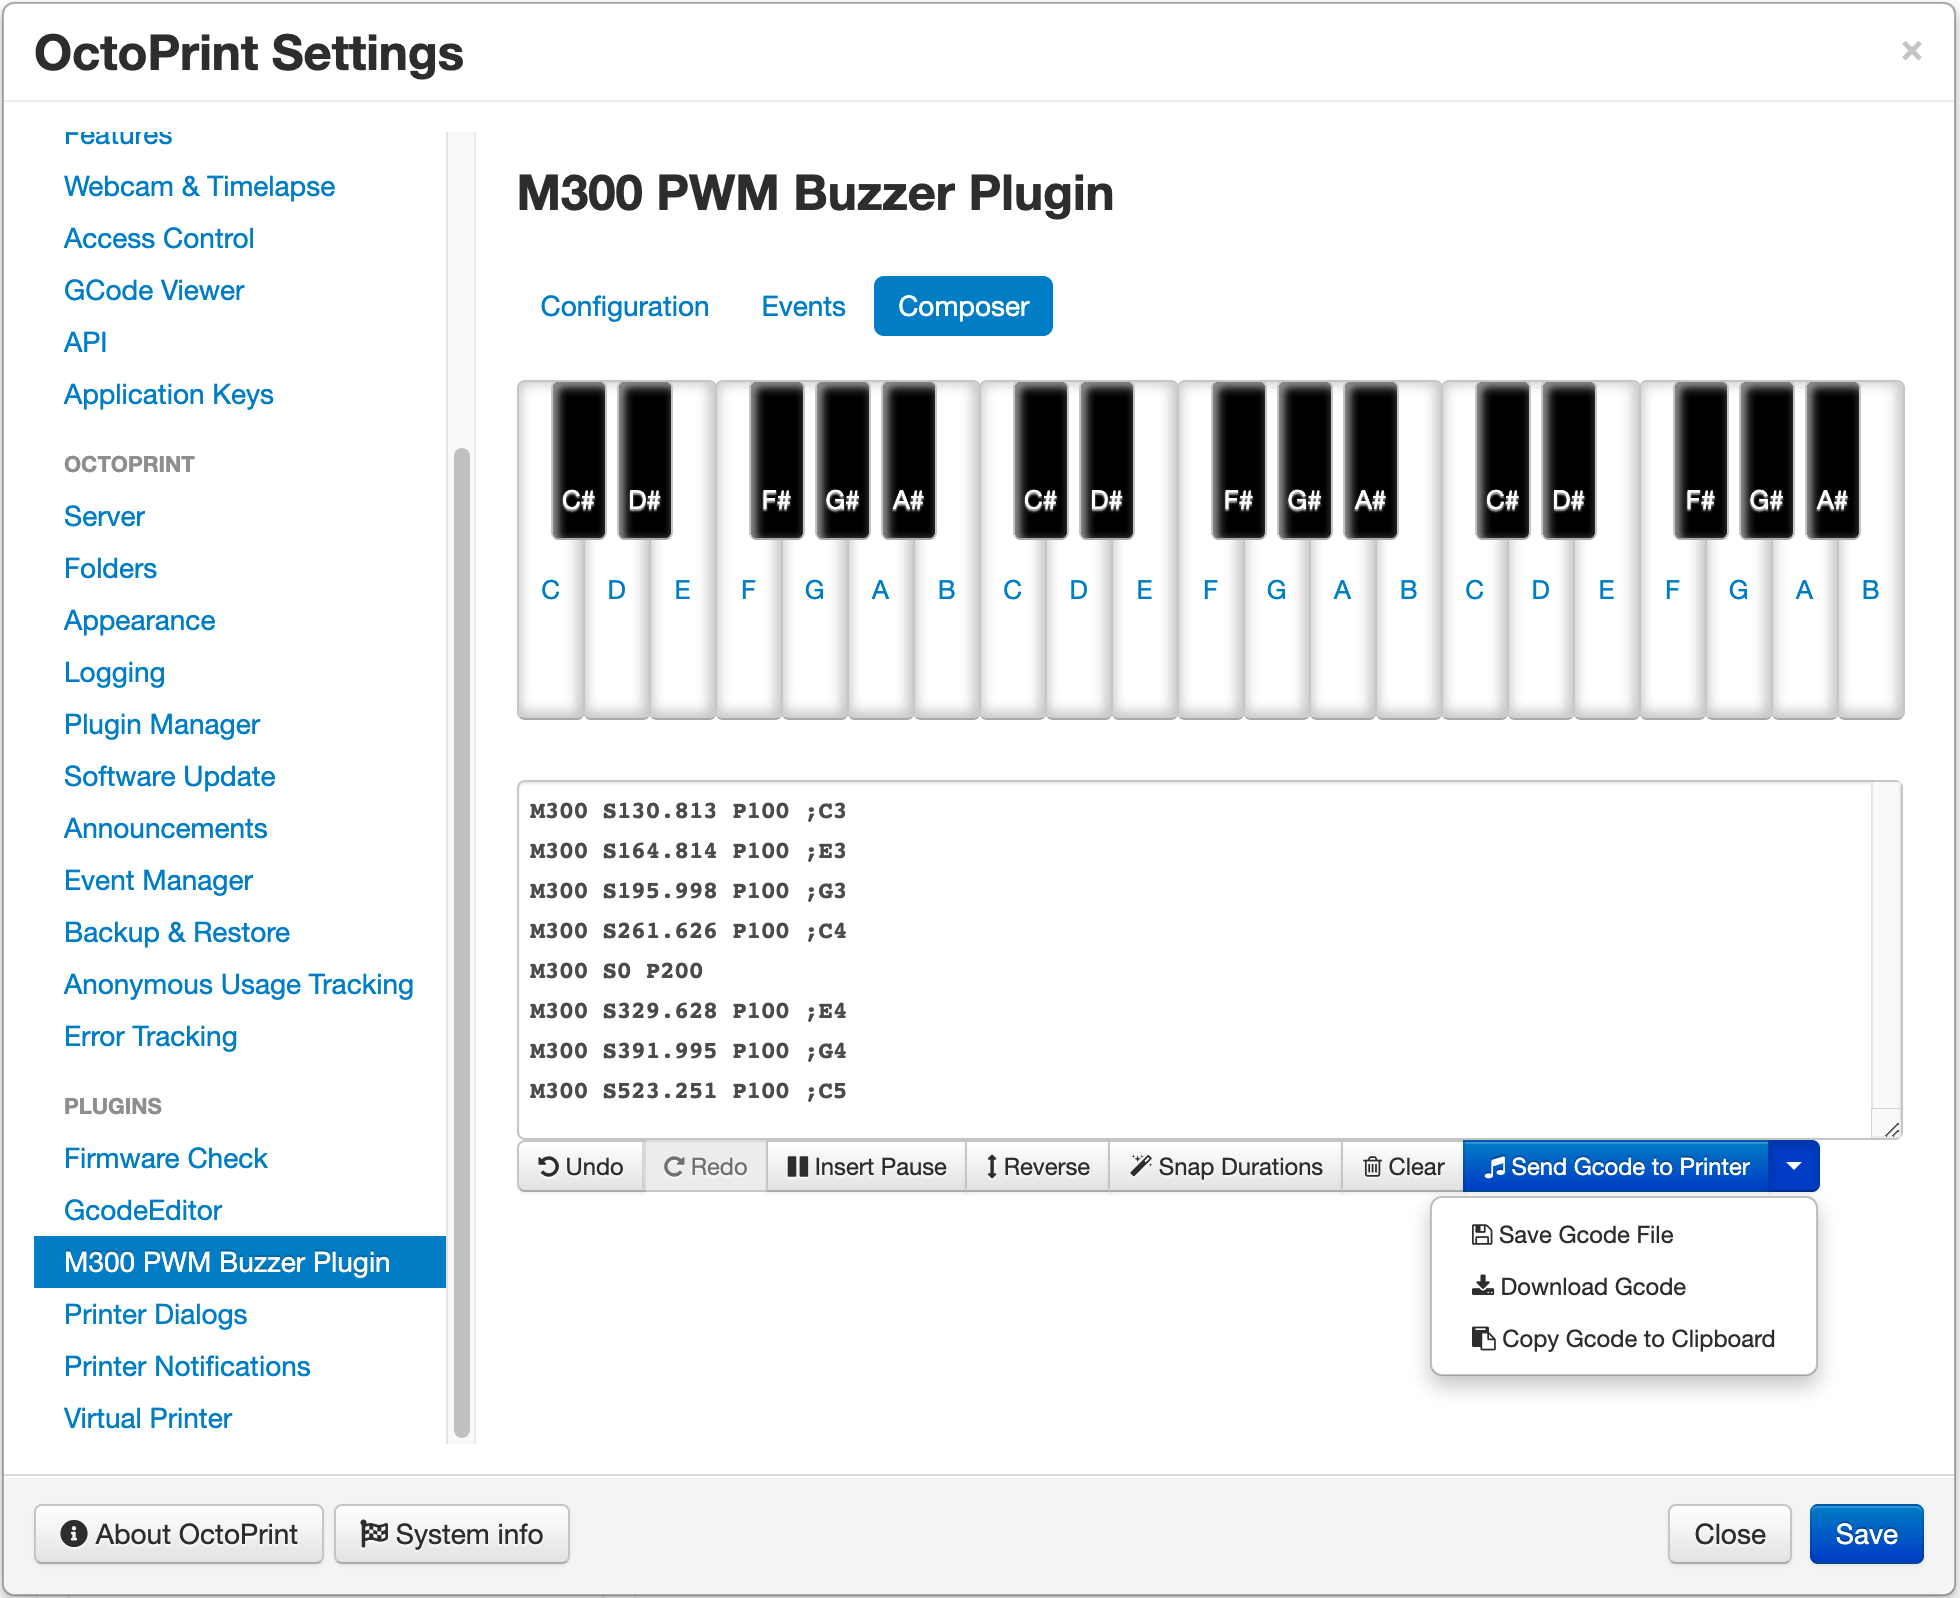Image resolution: width=1960 pixels, height=1598 pixels.
Task: Open Webcam & Timelapse settings
Action: pyautogui.click(x=199, y=187)
